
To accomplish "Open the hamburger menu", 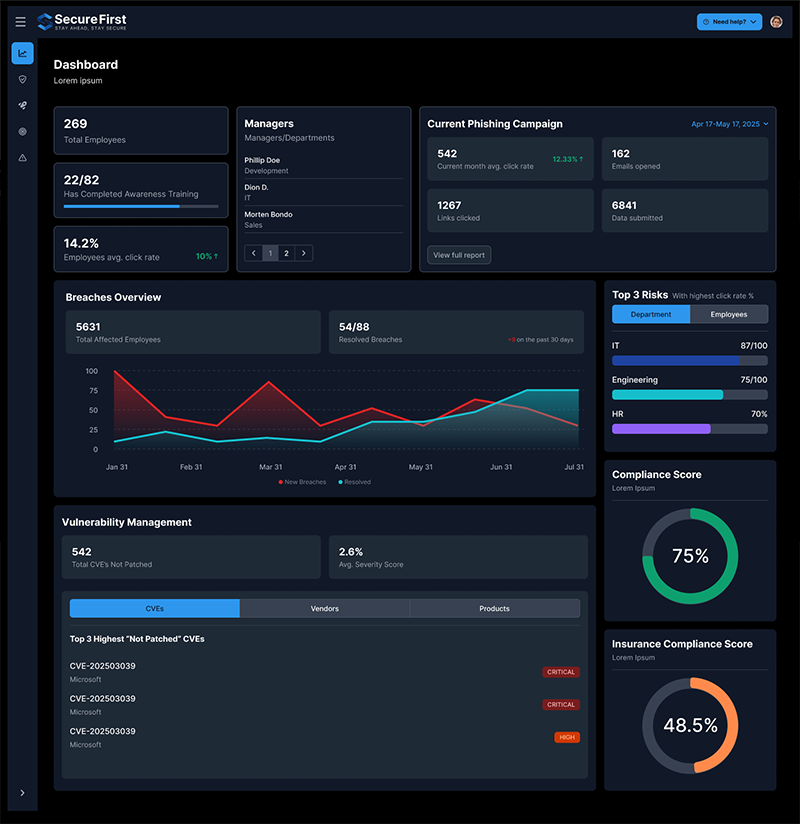I will 21,22.
